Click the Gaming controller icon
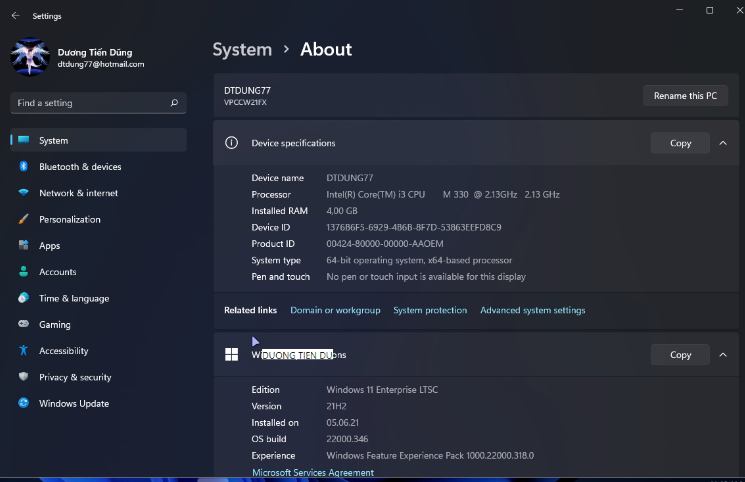 point(23,324)
